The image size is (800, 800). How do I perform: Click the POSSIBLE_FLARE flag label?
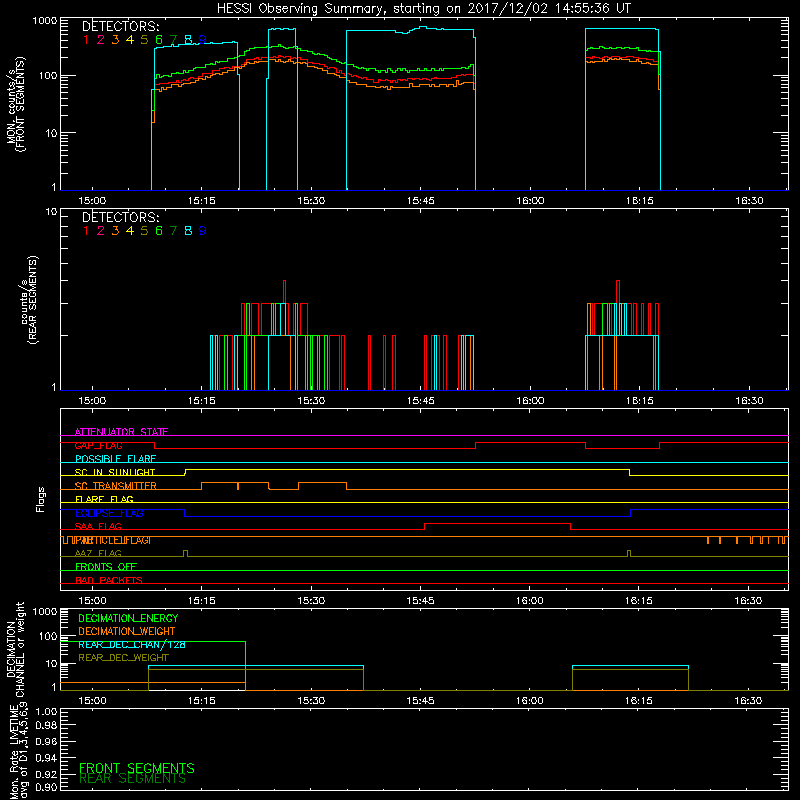click(115, 459)
